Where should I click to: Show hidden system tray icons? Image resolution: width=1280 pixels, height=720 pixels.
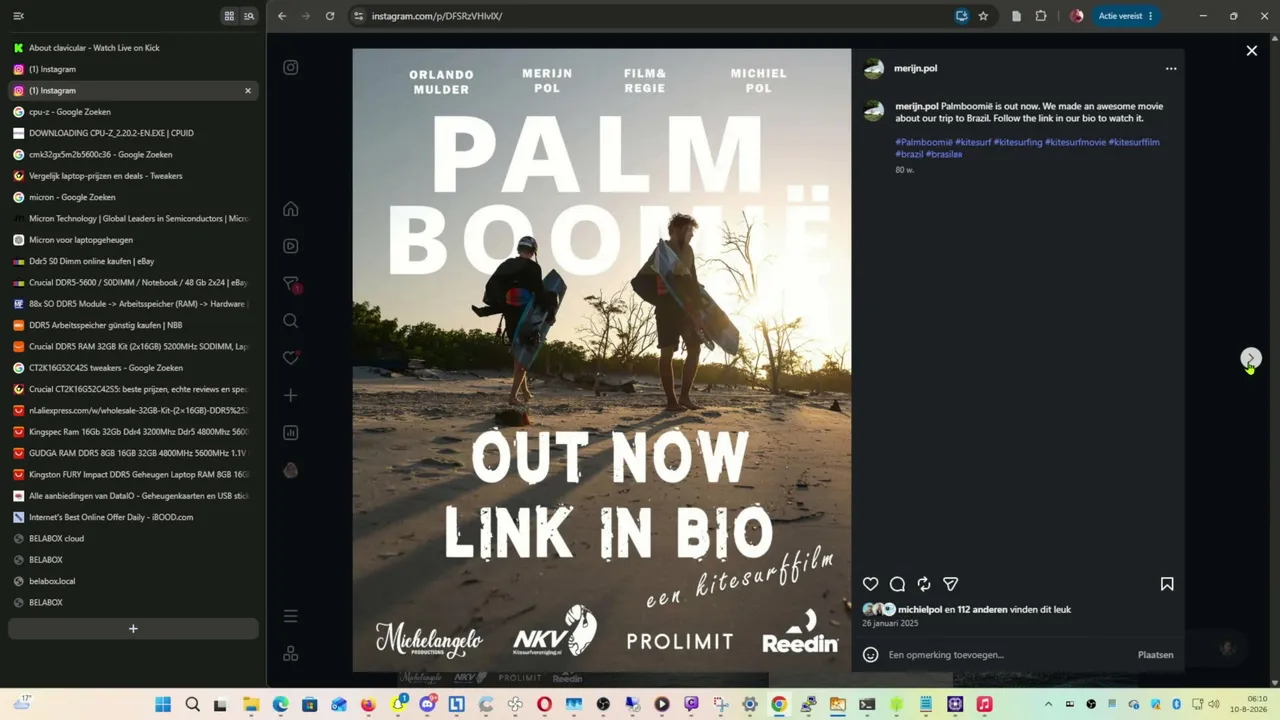(x=1048, y=705)
